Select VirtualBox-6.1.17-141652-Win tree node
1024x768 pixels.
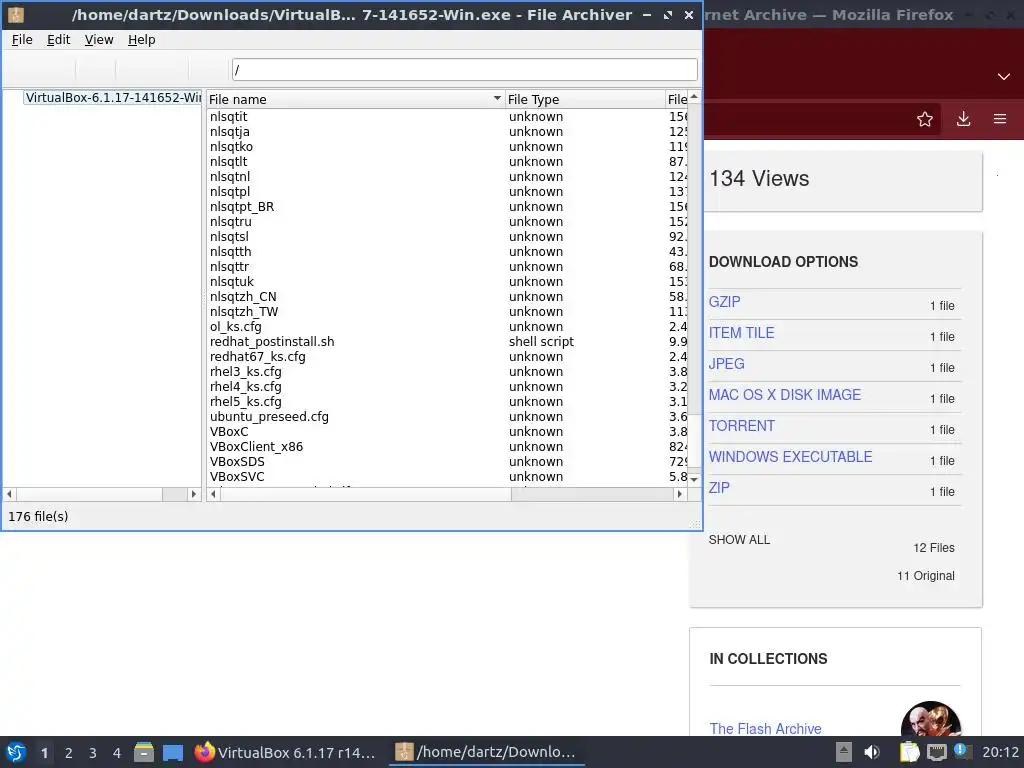113,97
